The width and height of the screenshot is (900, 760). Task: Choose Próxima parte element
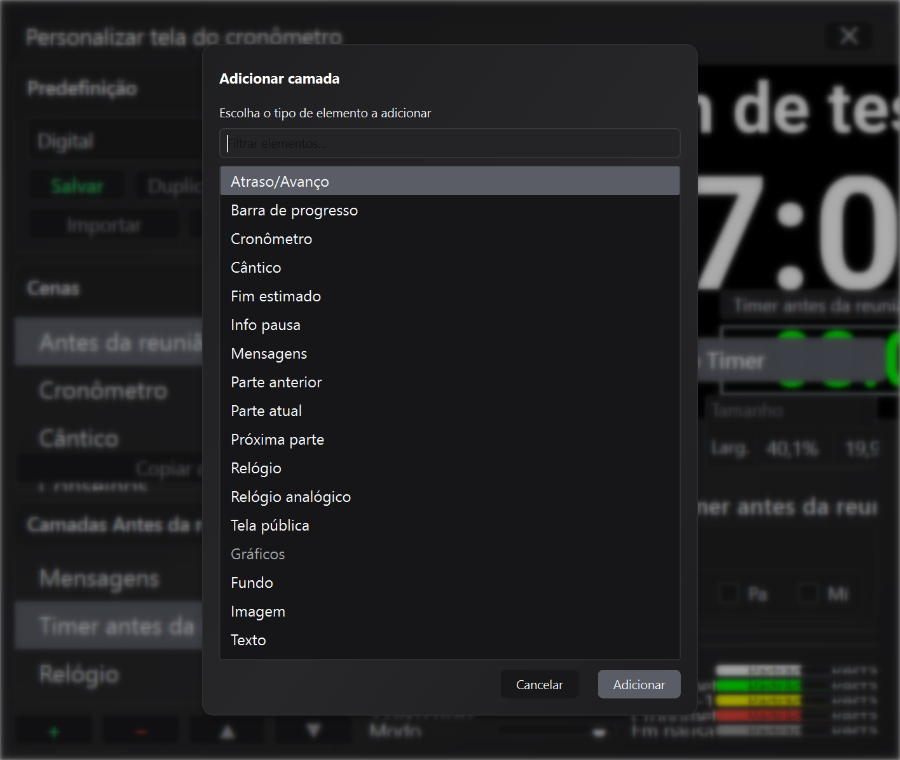point(449,440)
